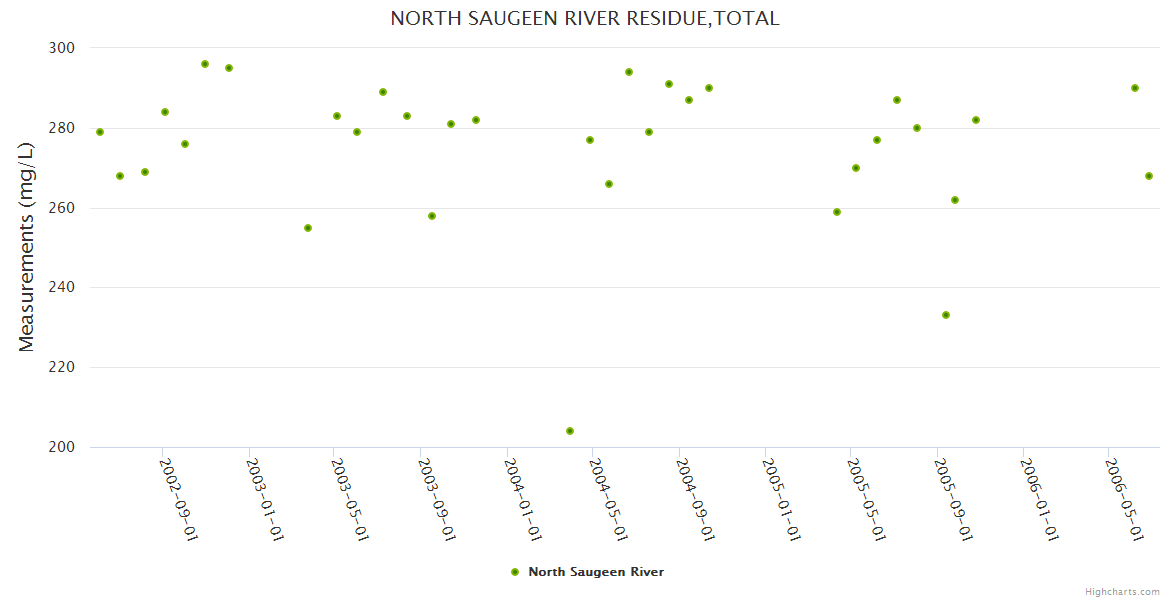
Task: Toggle North Saugeen River series via legend label
Action: 595,572
